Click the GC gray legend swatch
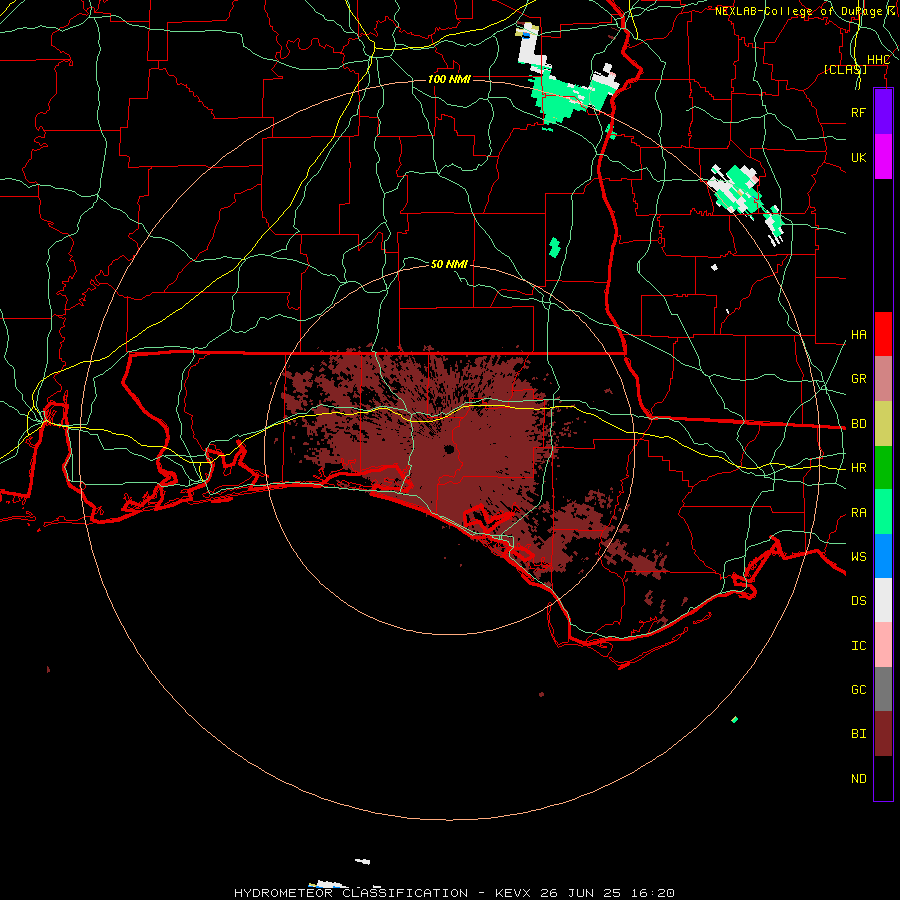The width and height of the screenshot is (900, 900). [x=883, y=689]
